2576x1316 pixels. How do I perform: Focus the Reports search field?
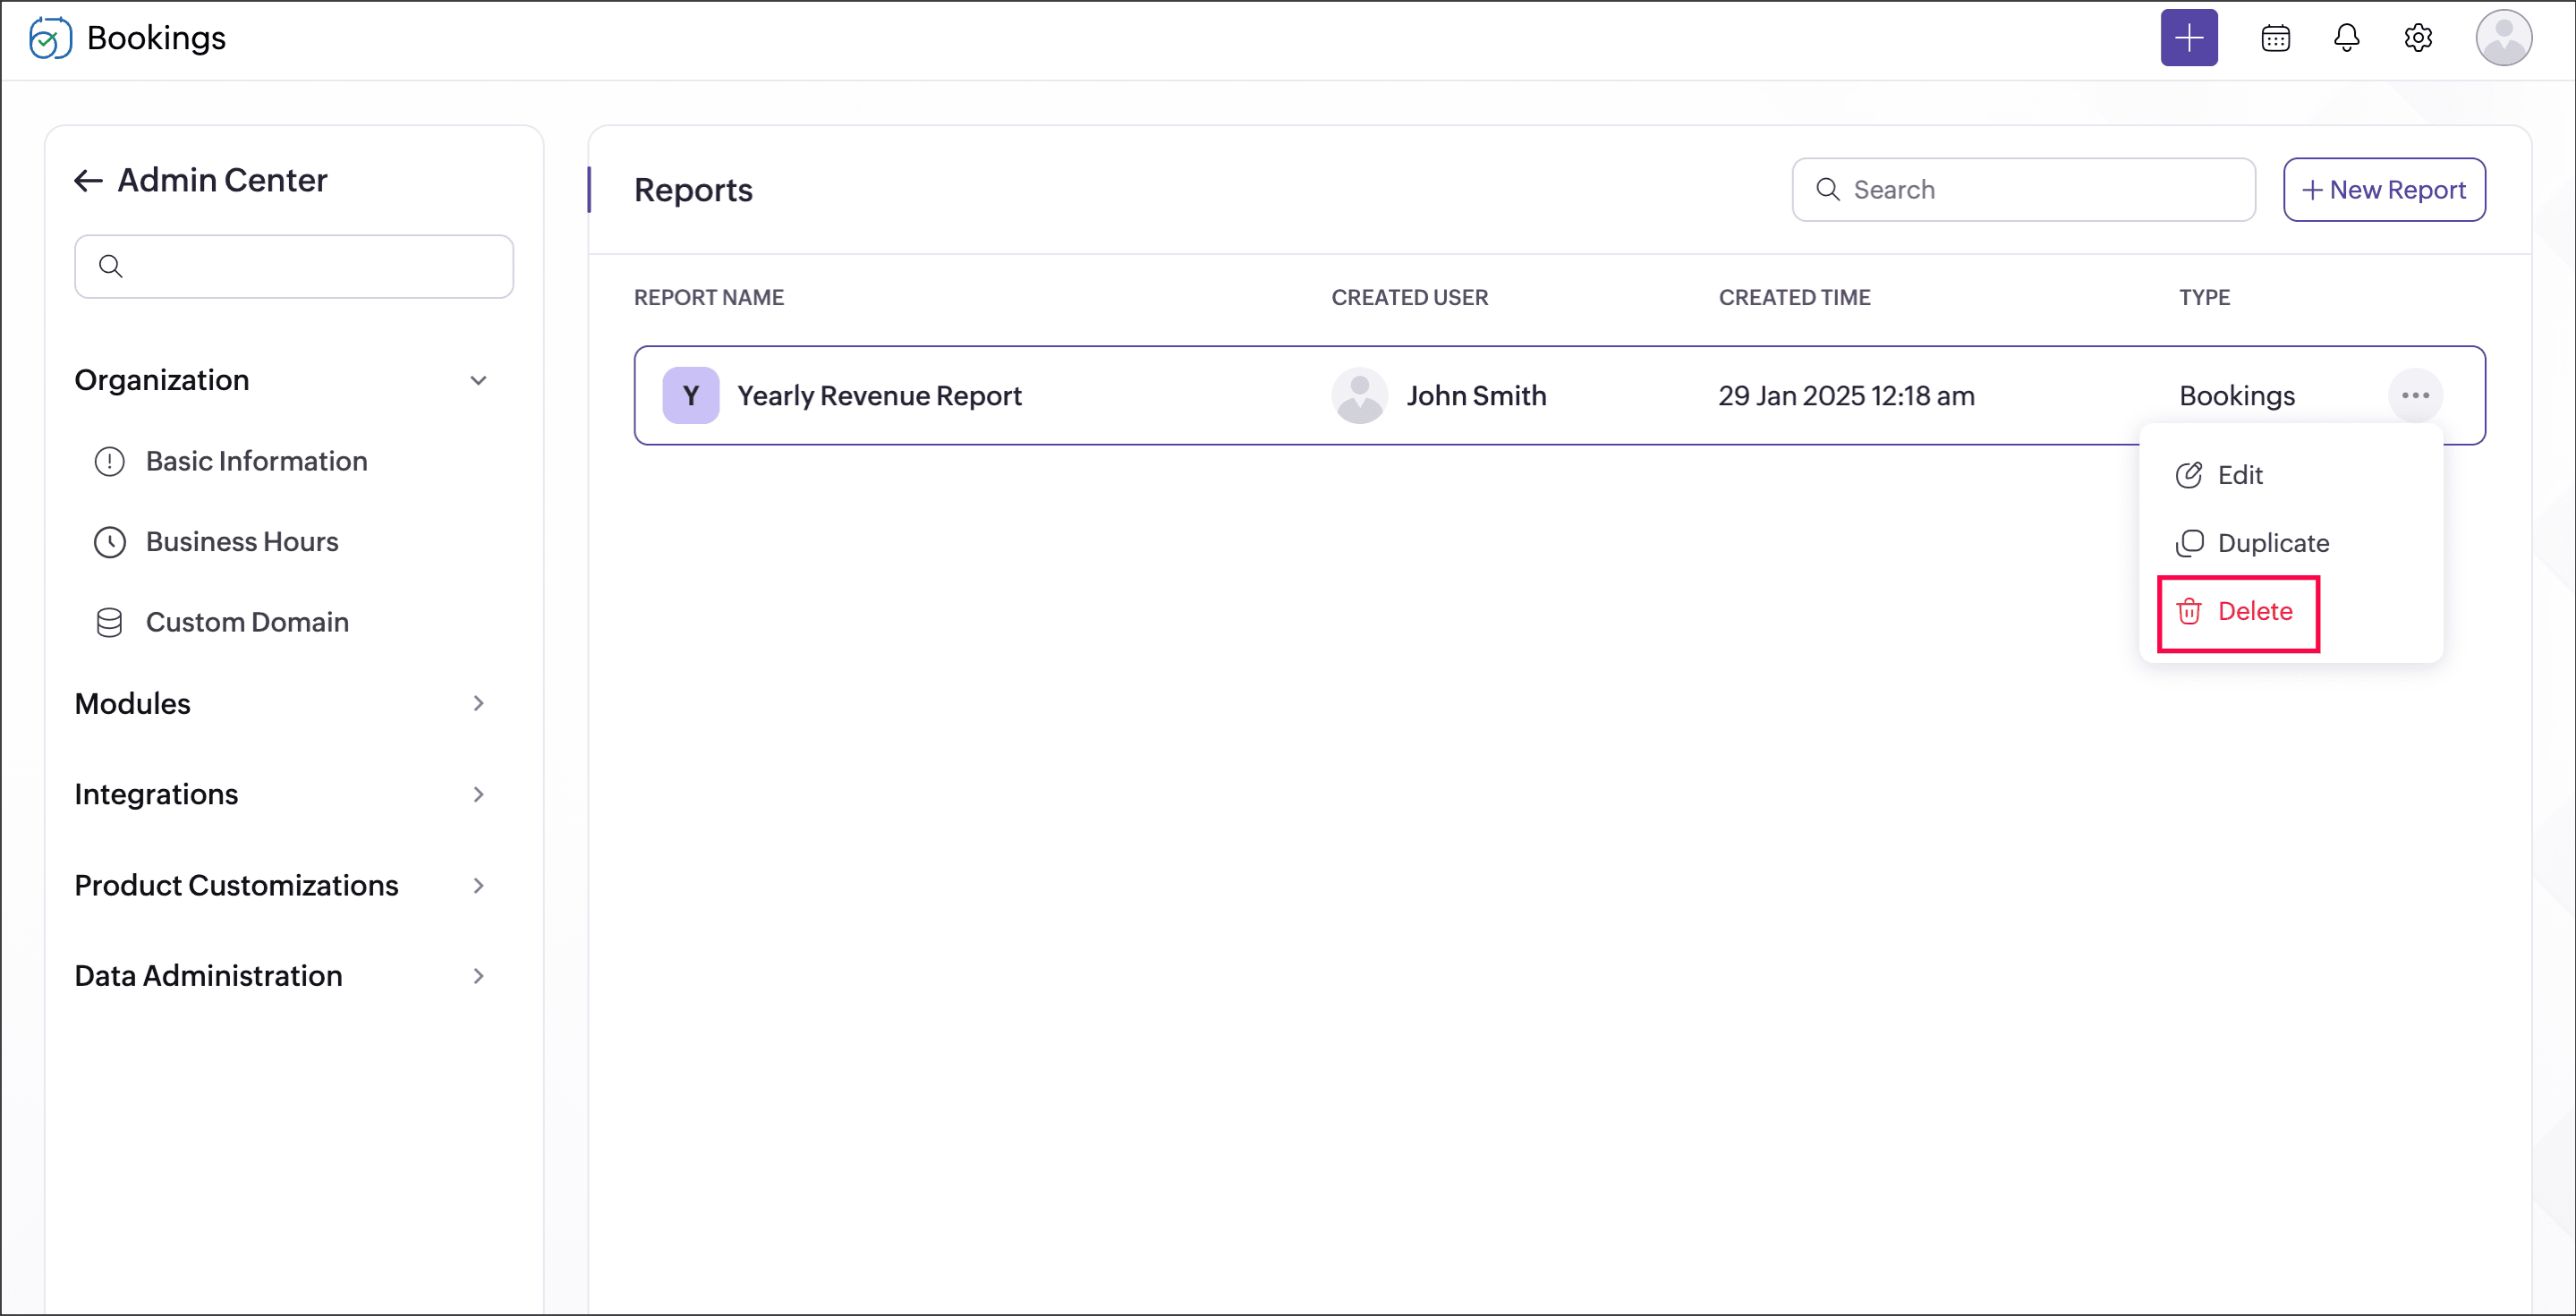coord(2022,189)
